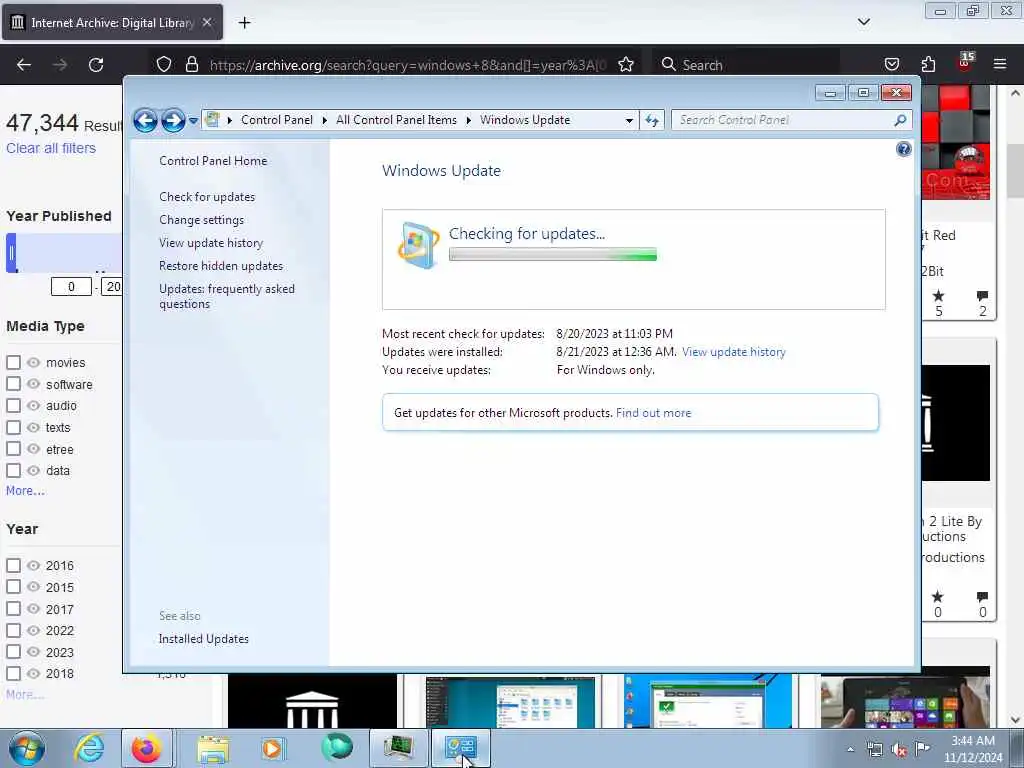This screenshot has width=1024, height=768.
Task: Open the list all tabs dropdown
Action: [863, 22]
